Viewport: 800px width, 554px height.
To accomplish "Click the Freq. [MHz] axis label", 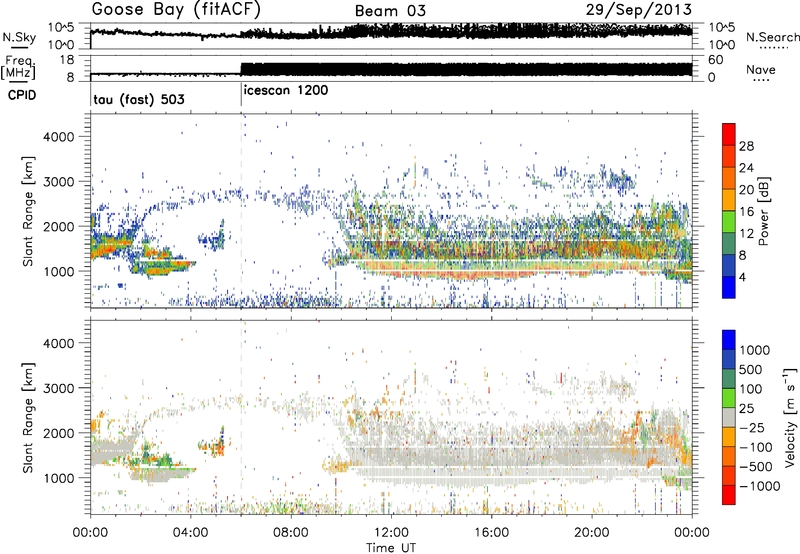I will point(18,68).
